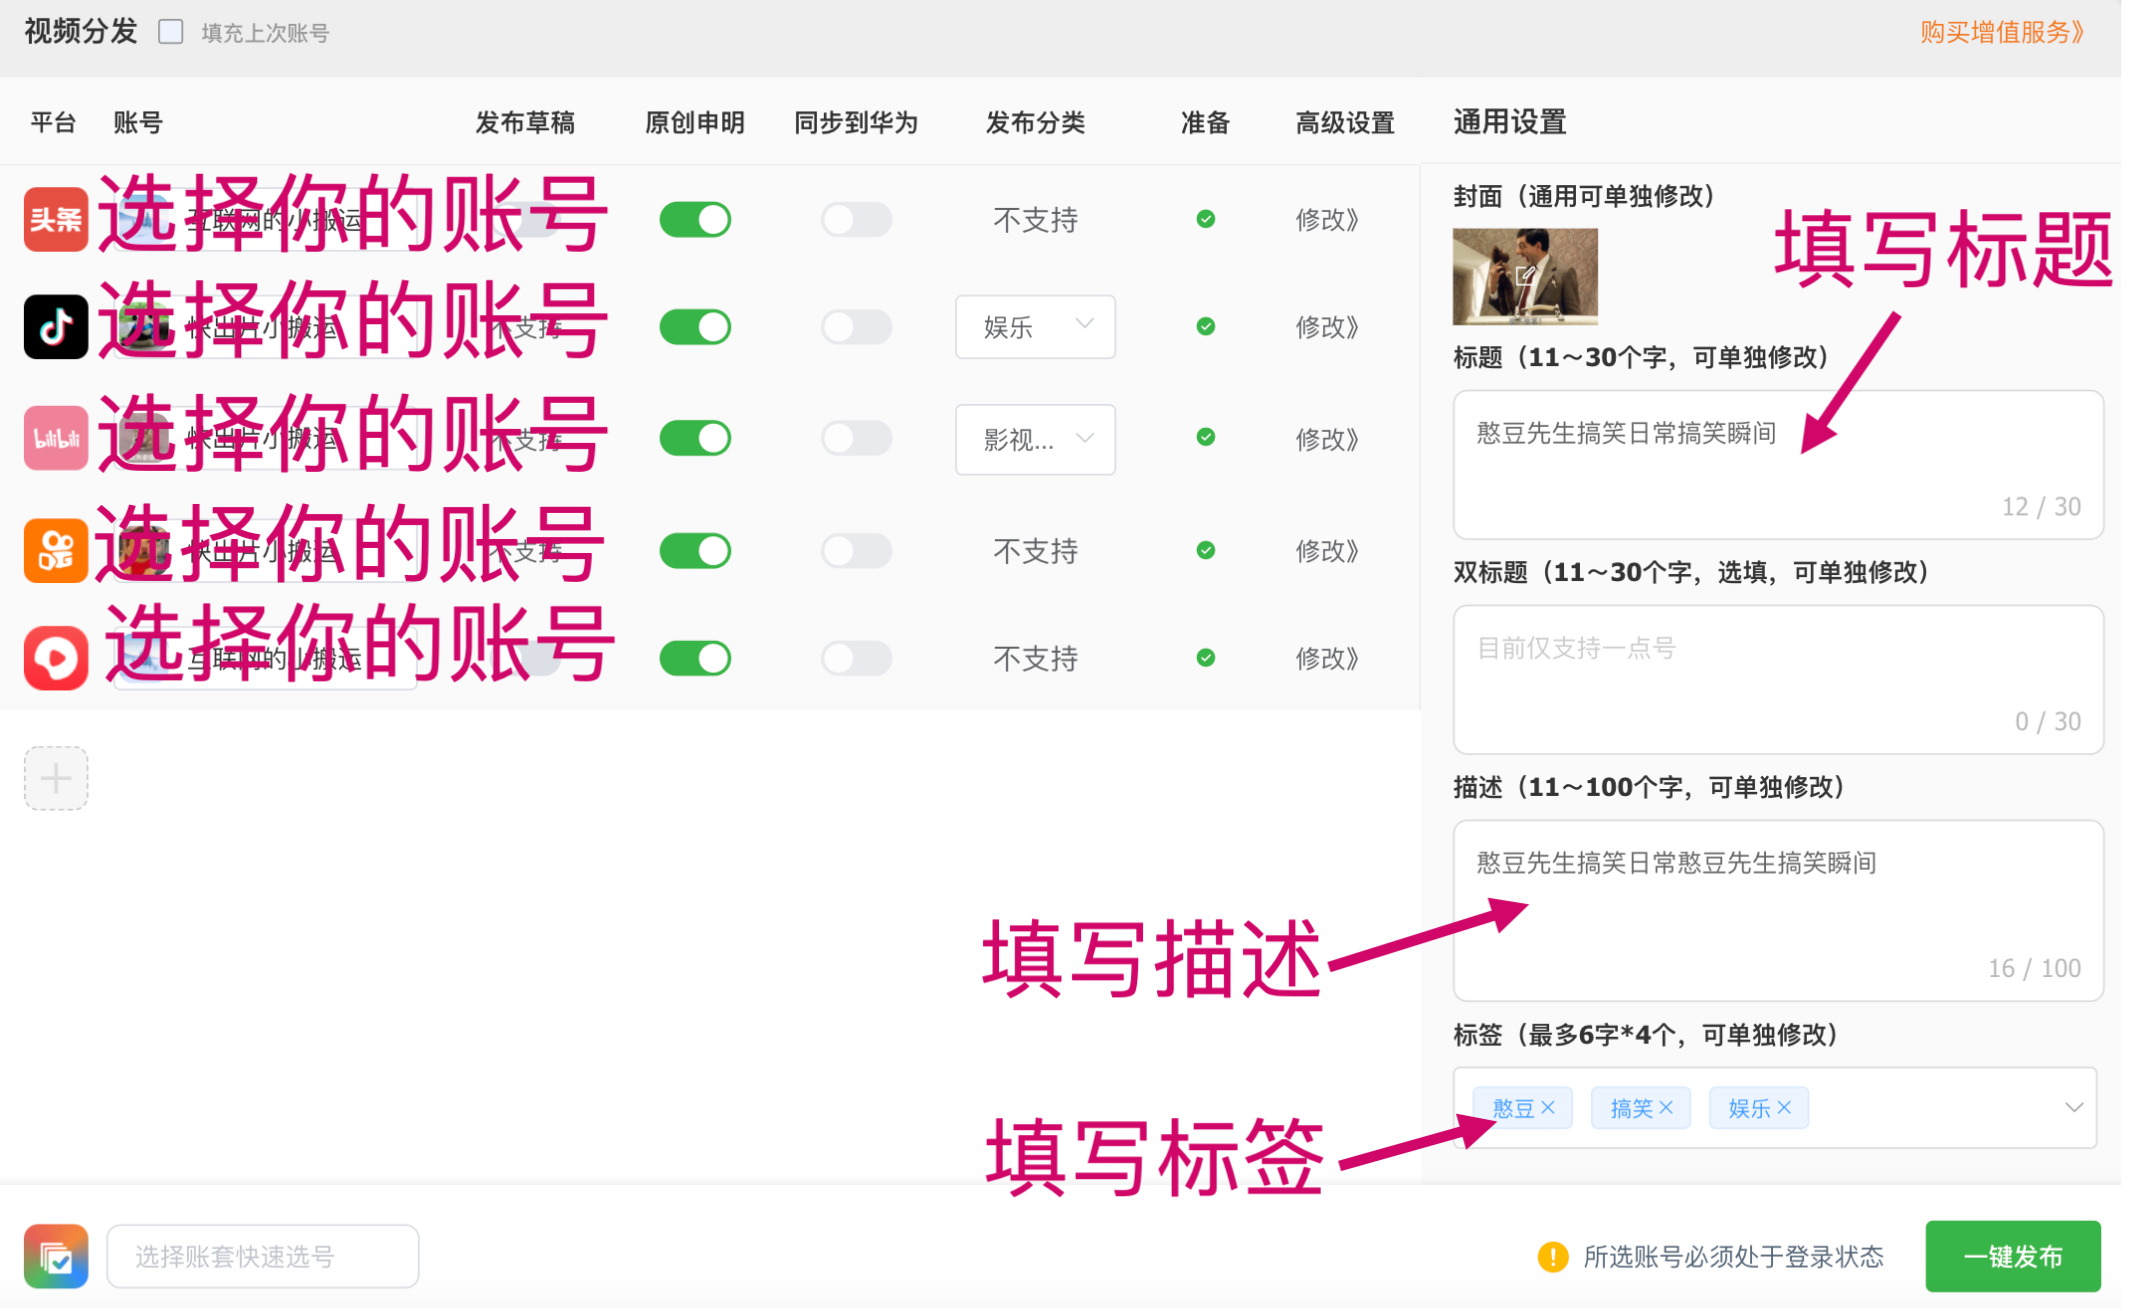Viewport: 2132px width, 1311px height.
Task: Click the account set icon at bottom left
Action: 56,1256
